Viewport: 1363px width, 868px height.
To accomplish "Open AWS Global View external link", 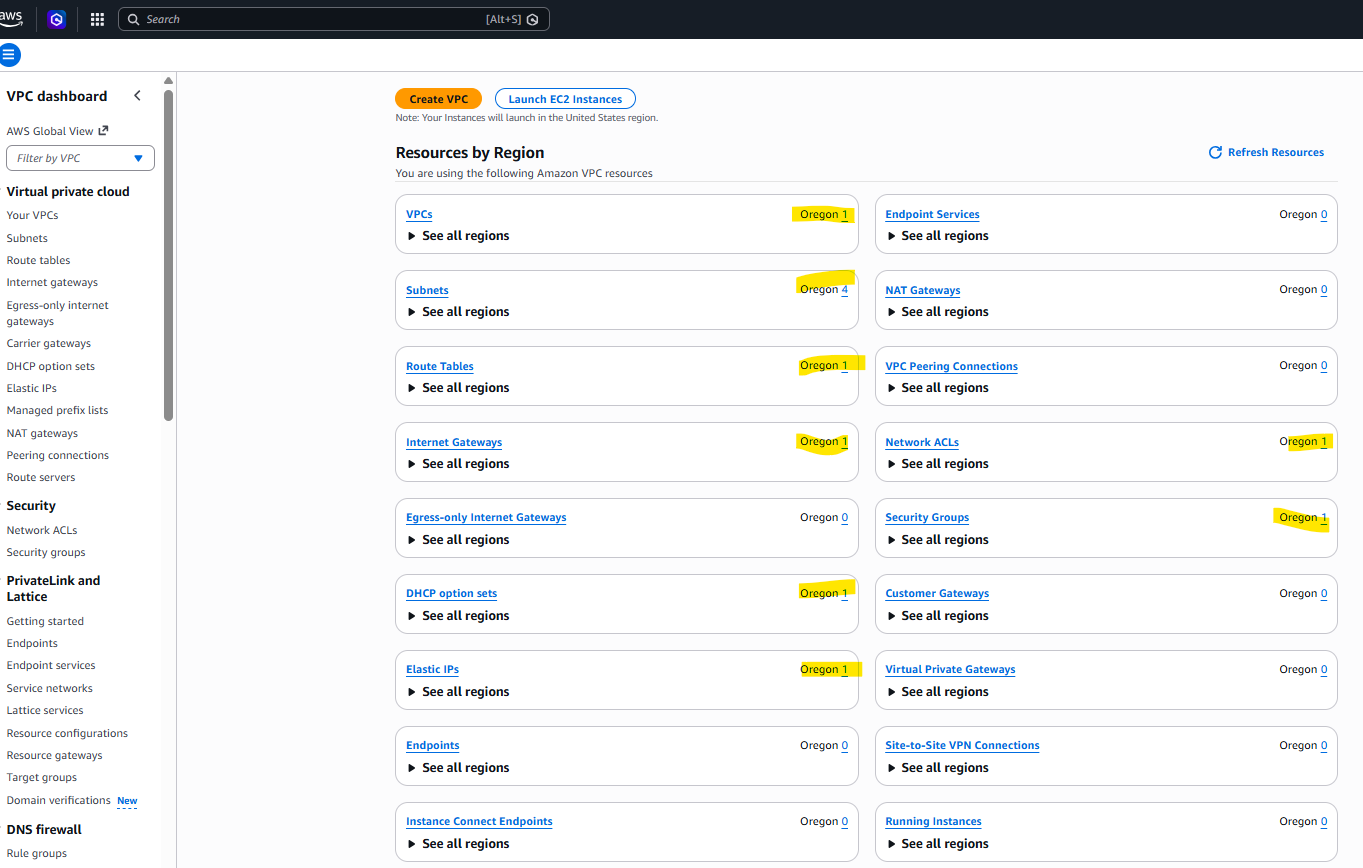I will [56, 130].
